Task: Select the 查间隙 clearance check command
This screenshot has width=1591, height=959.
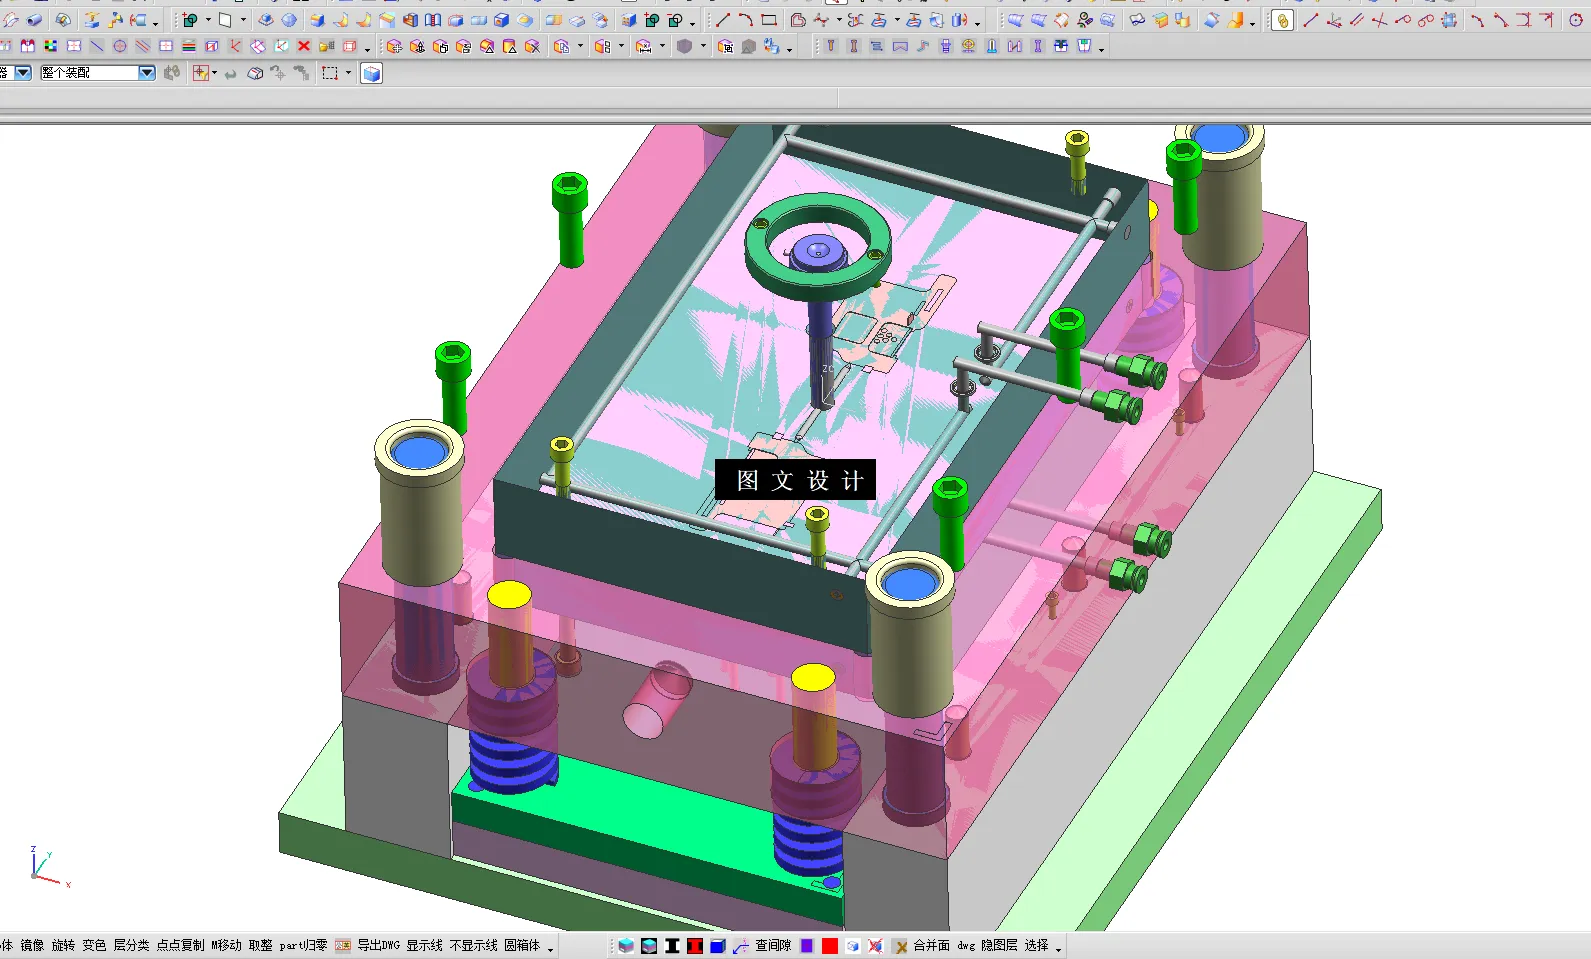Action: (x=773, y=945)
